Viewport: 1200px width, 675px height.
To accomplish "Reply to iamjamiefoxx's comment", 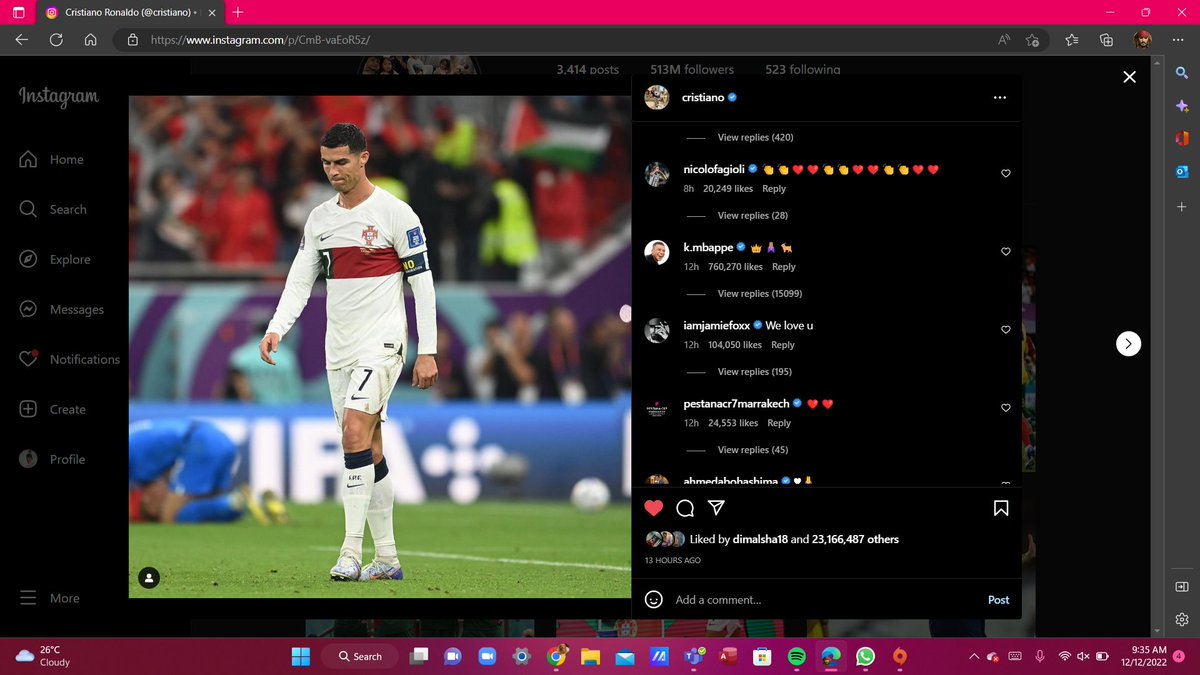I will (783, 345).
